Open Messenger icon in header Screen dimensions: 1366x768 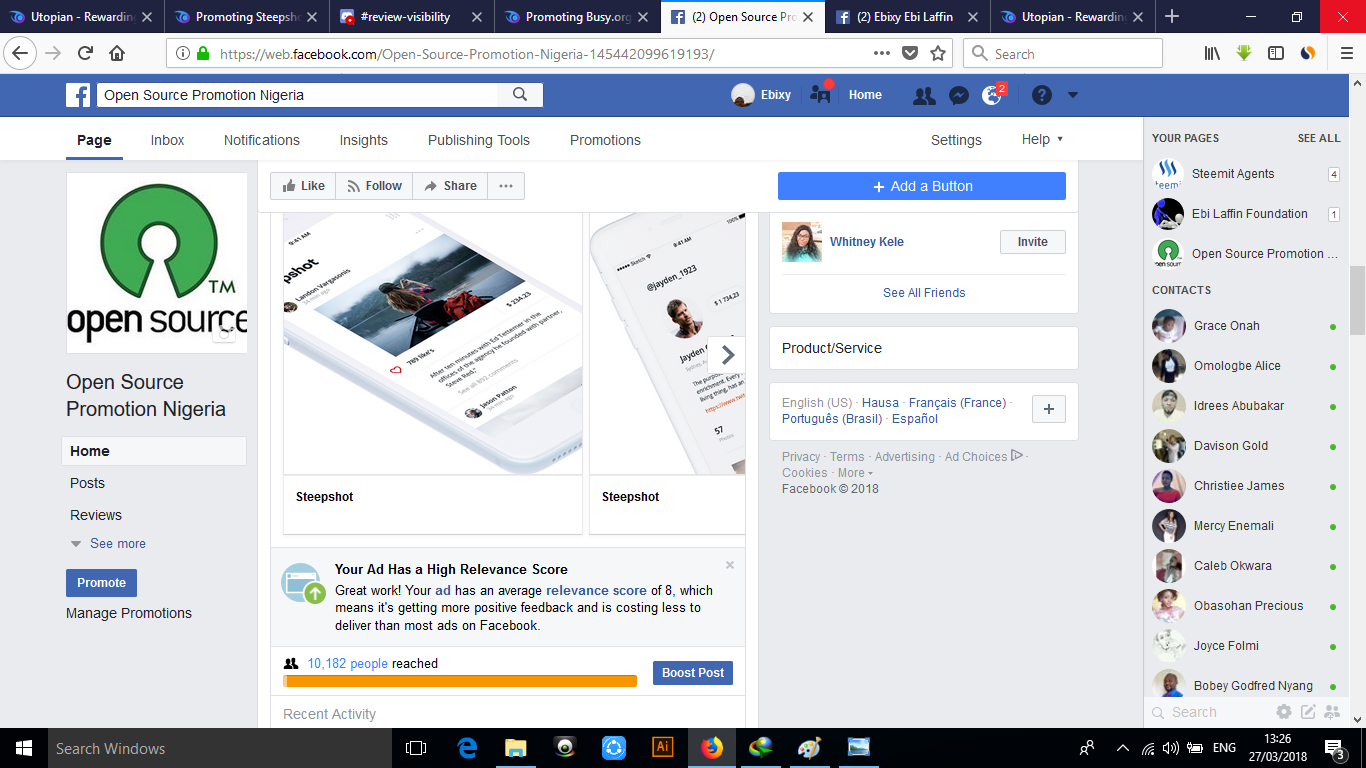click(958, 95)
